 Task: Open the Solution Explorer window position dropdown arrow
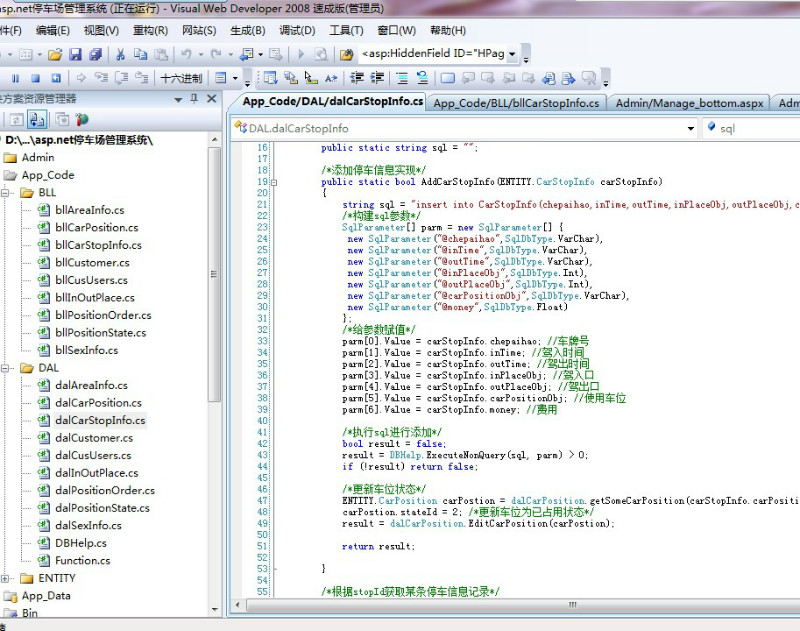[x=178, y=99]
